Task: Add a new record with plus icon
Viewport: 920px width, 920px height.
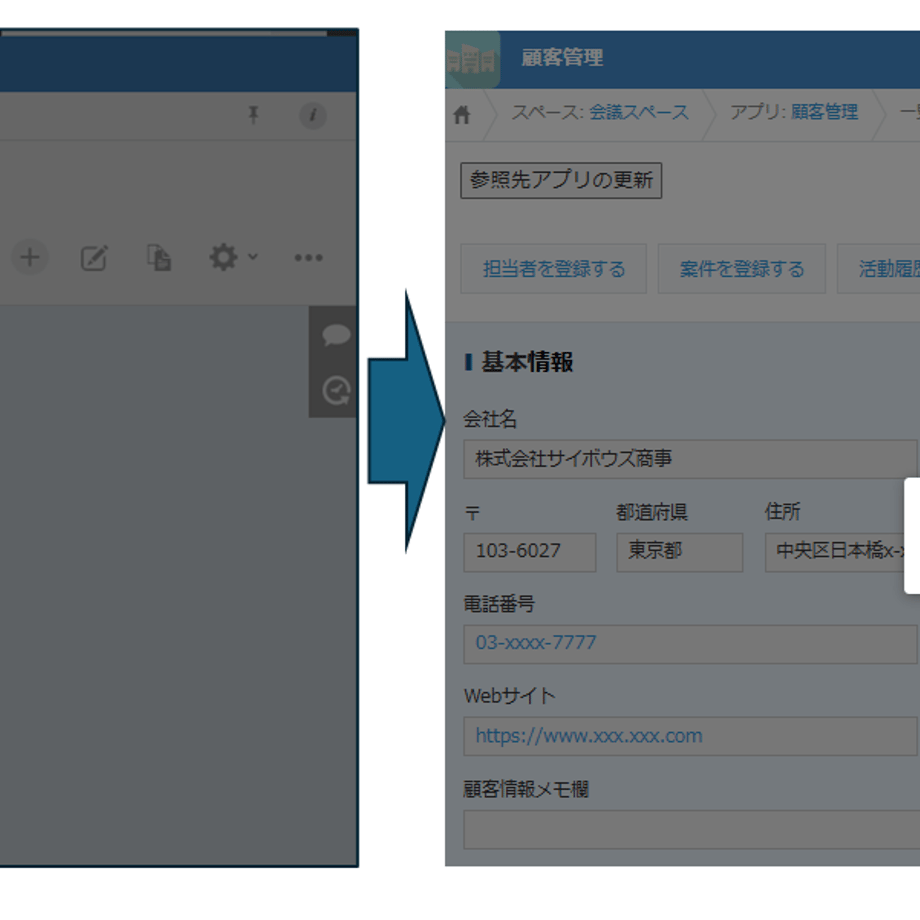Action: click(30, 257)
